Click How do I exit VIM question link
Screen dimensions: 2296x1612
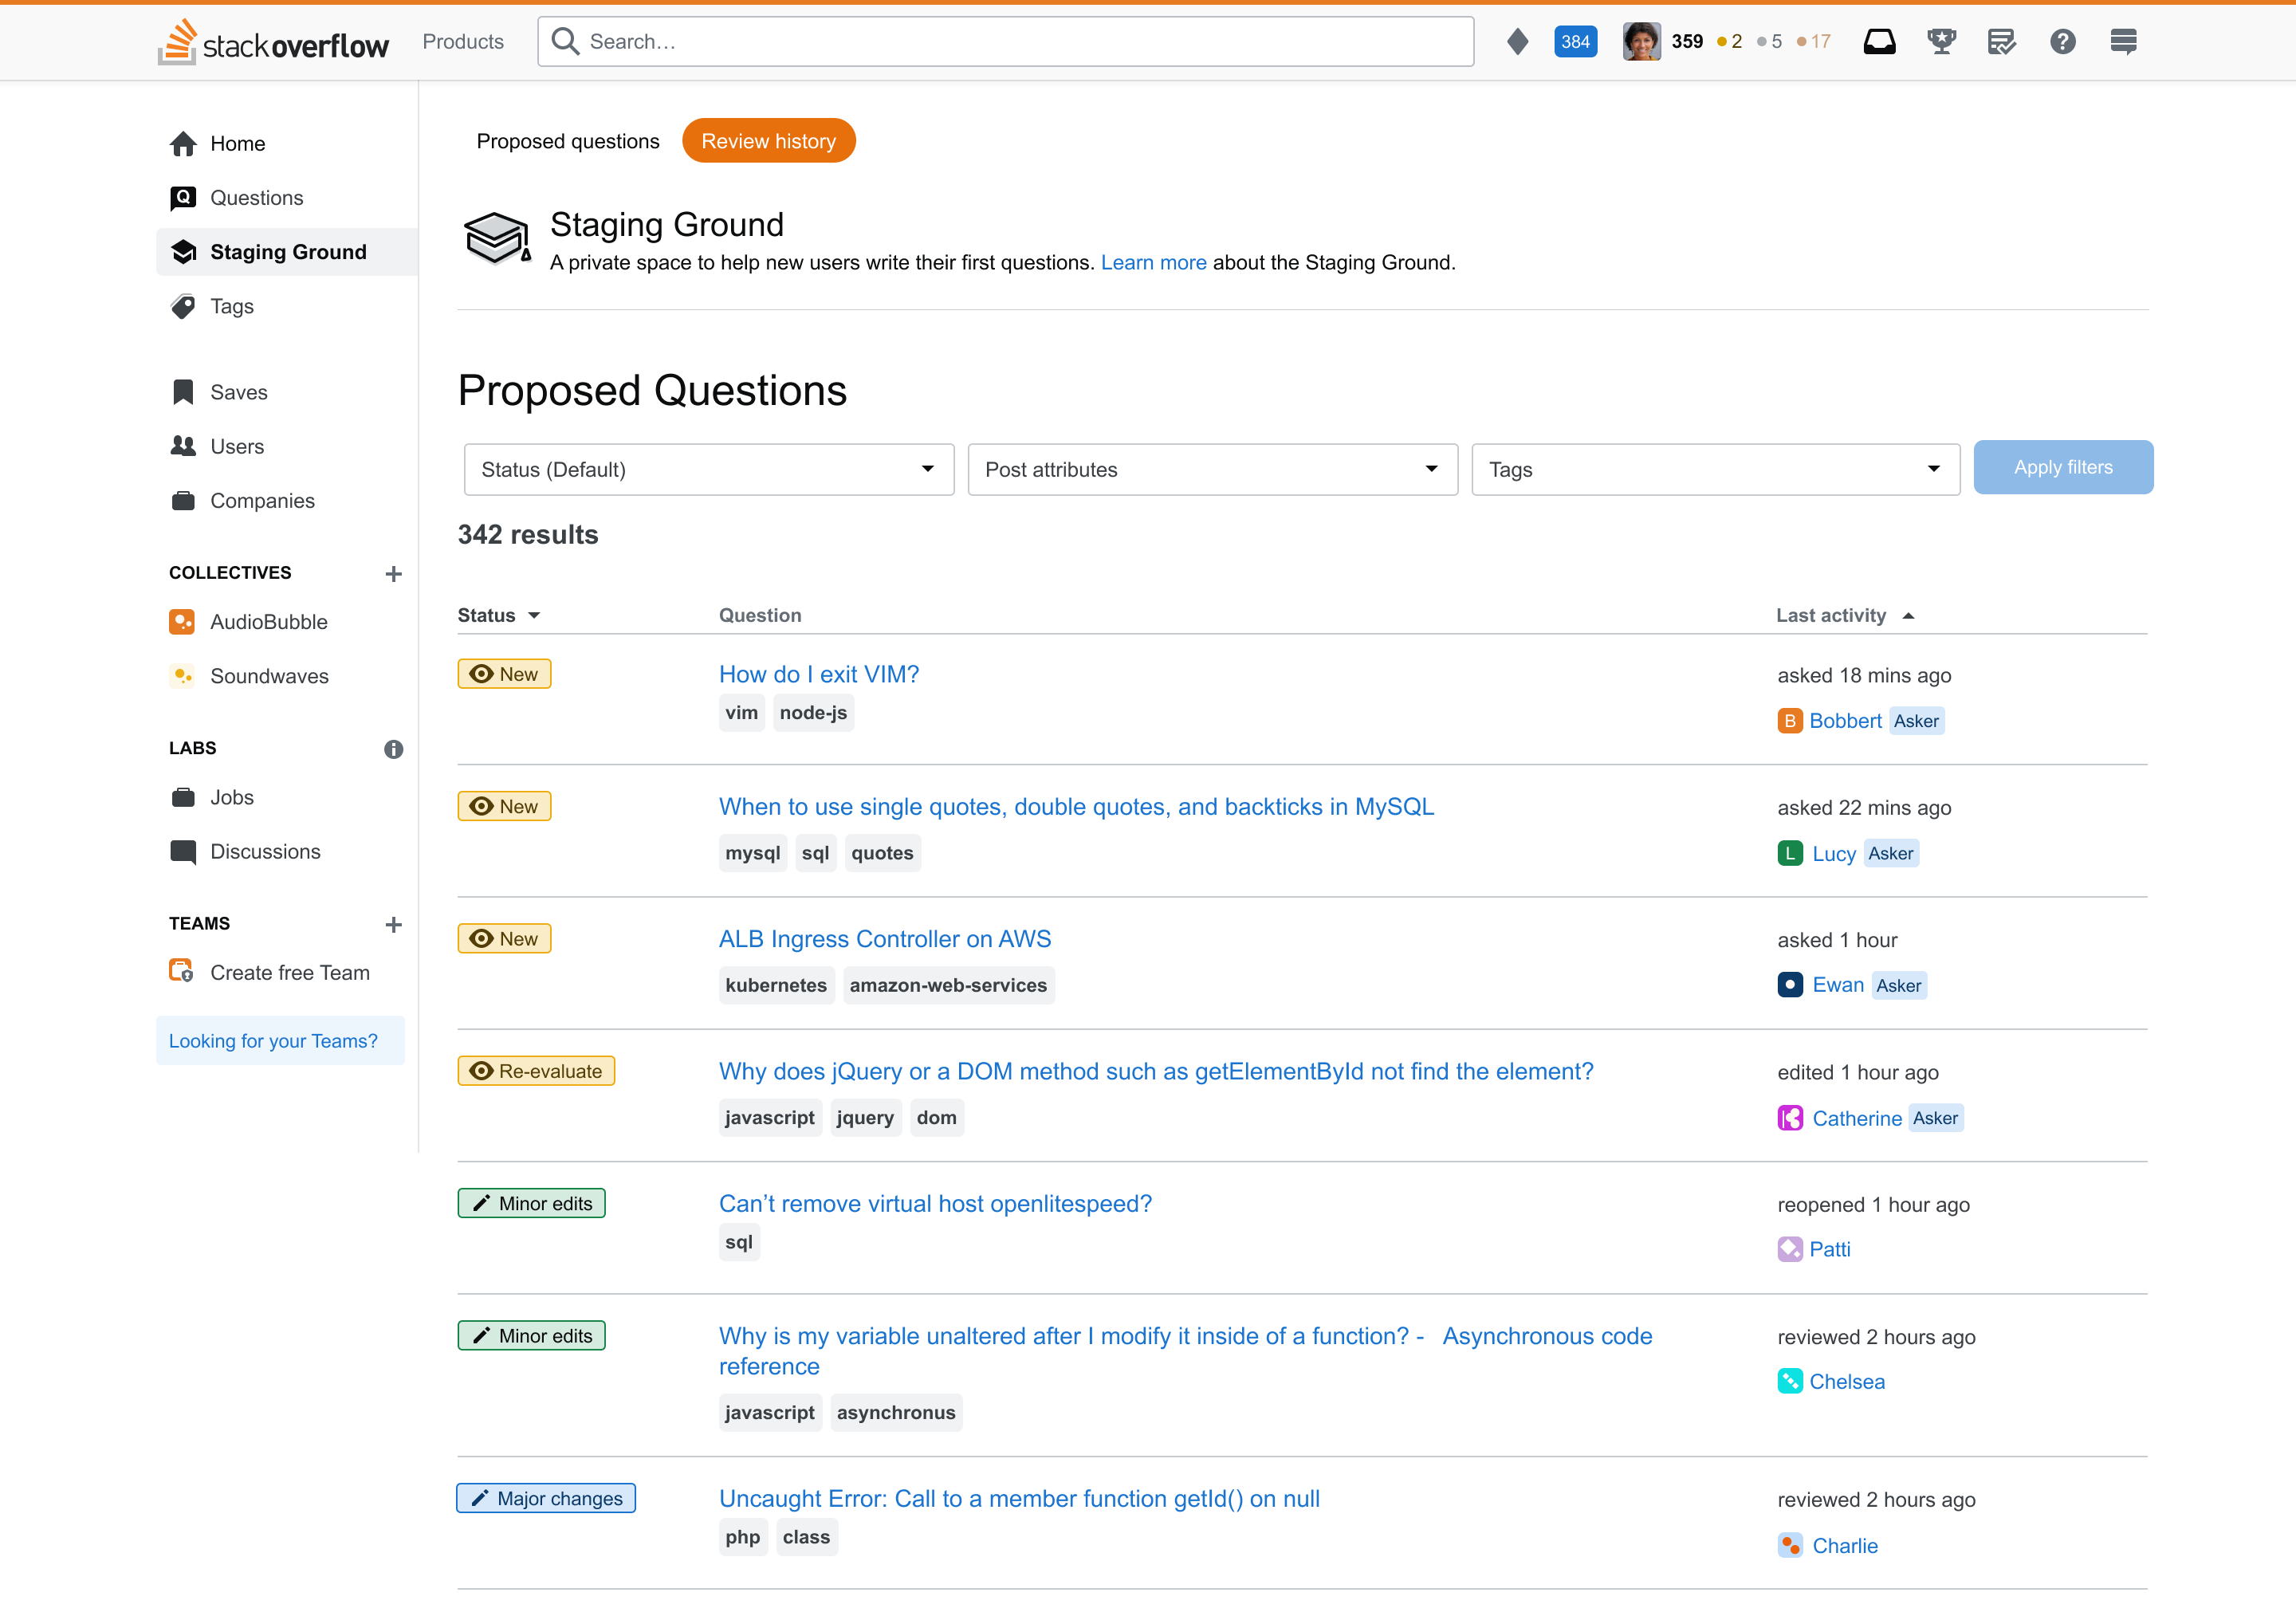[x=818, y=671]
